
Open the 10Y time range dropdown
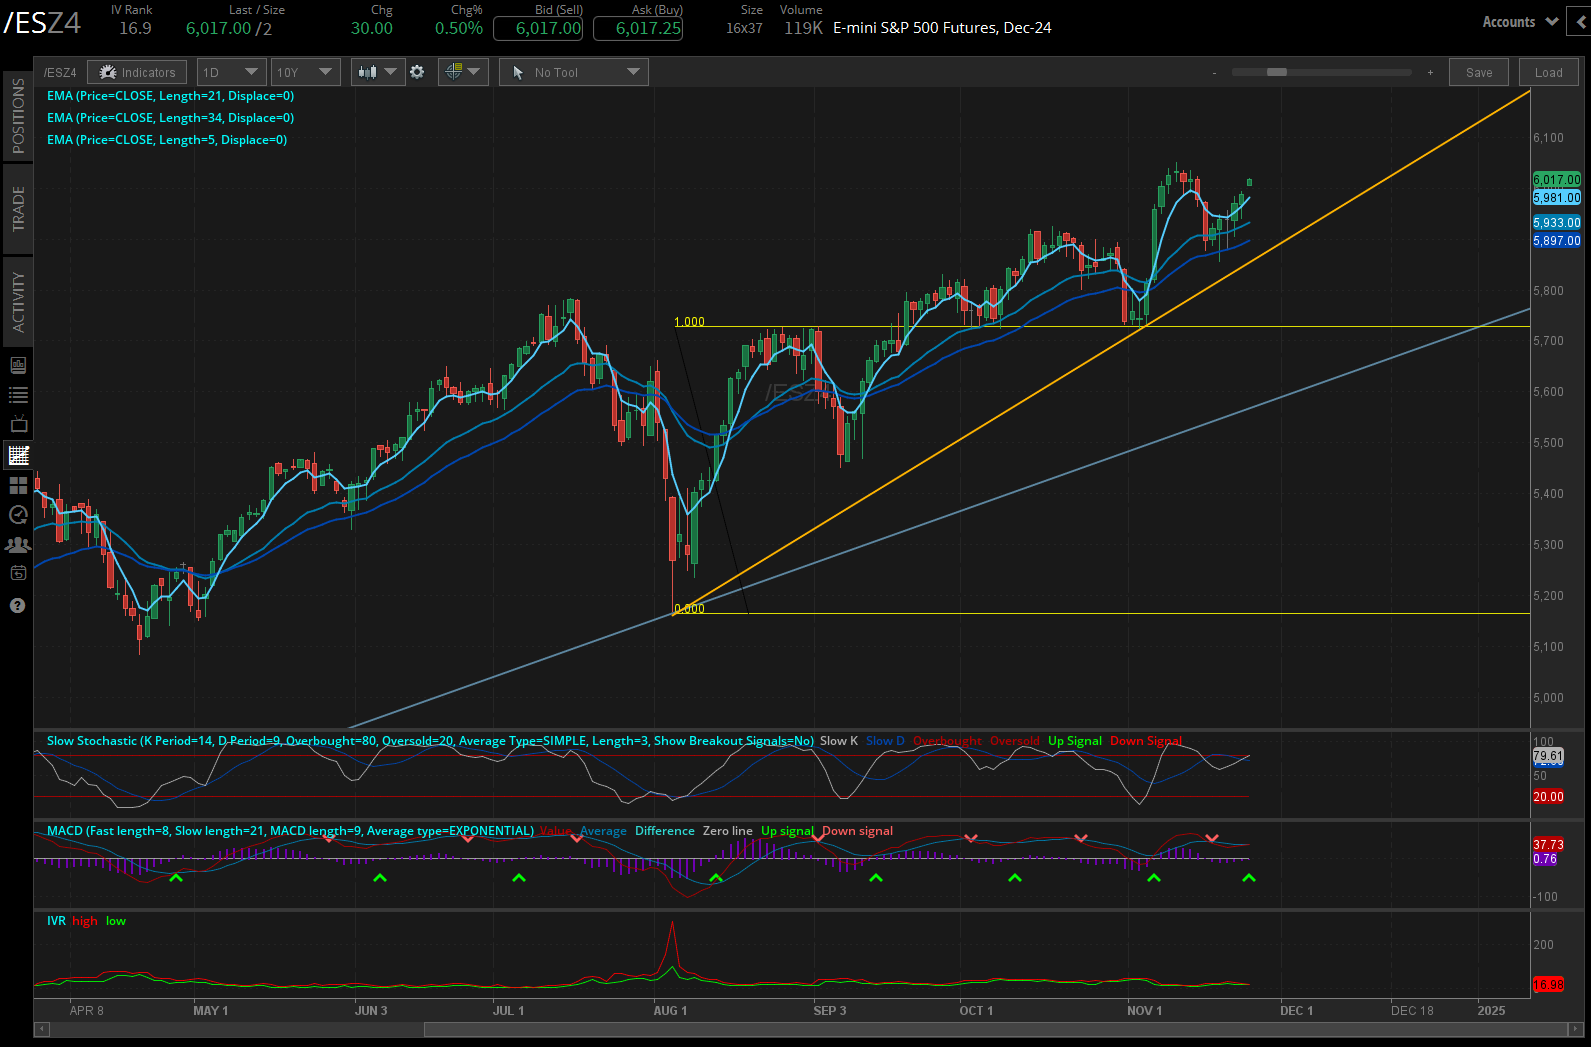305,72
